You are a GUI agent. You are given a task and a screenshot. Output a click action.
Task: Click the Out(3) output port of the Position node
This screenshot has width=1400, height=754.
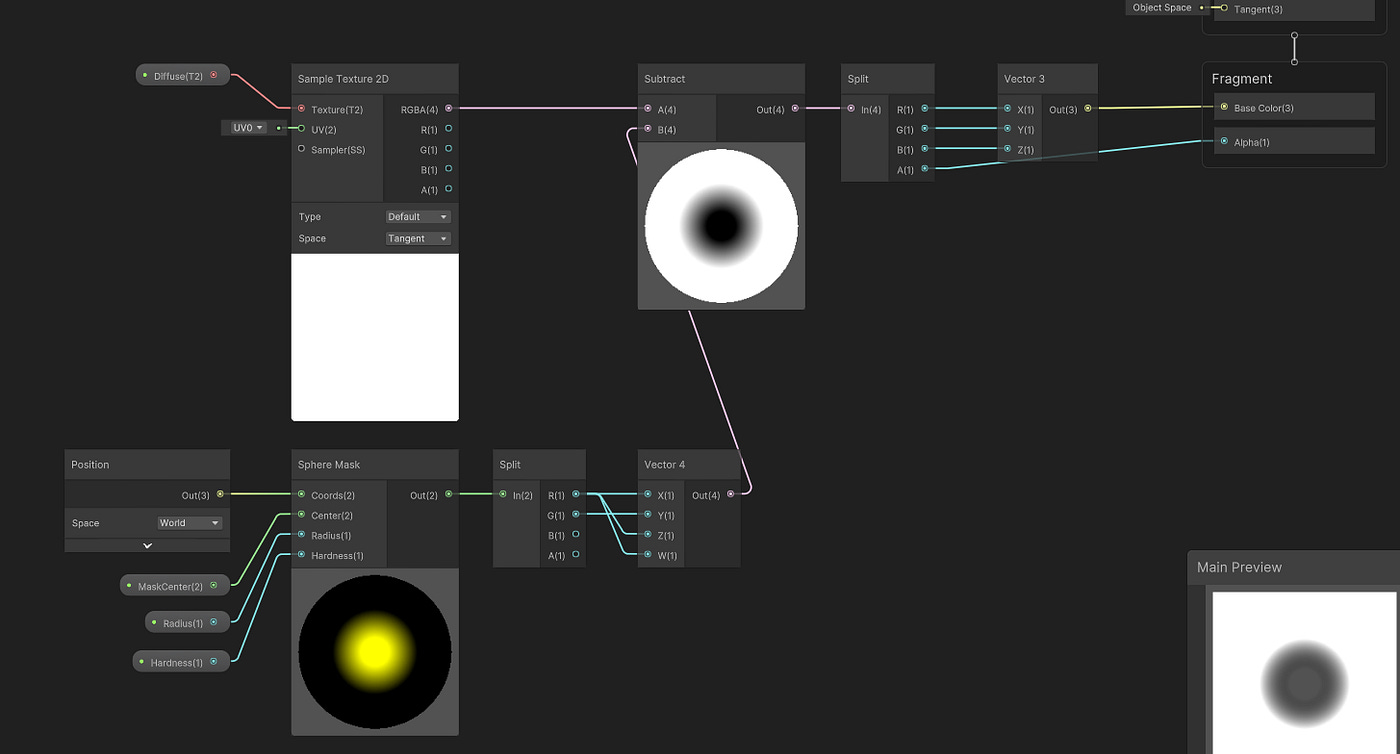[219, 494]
